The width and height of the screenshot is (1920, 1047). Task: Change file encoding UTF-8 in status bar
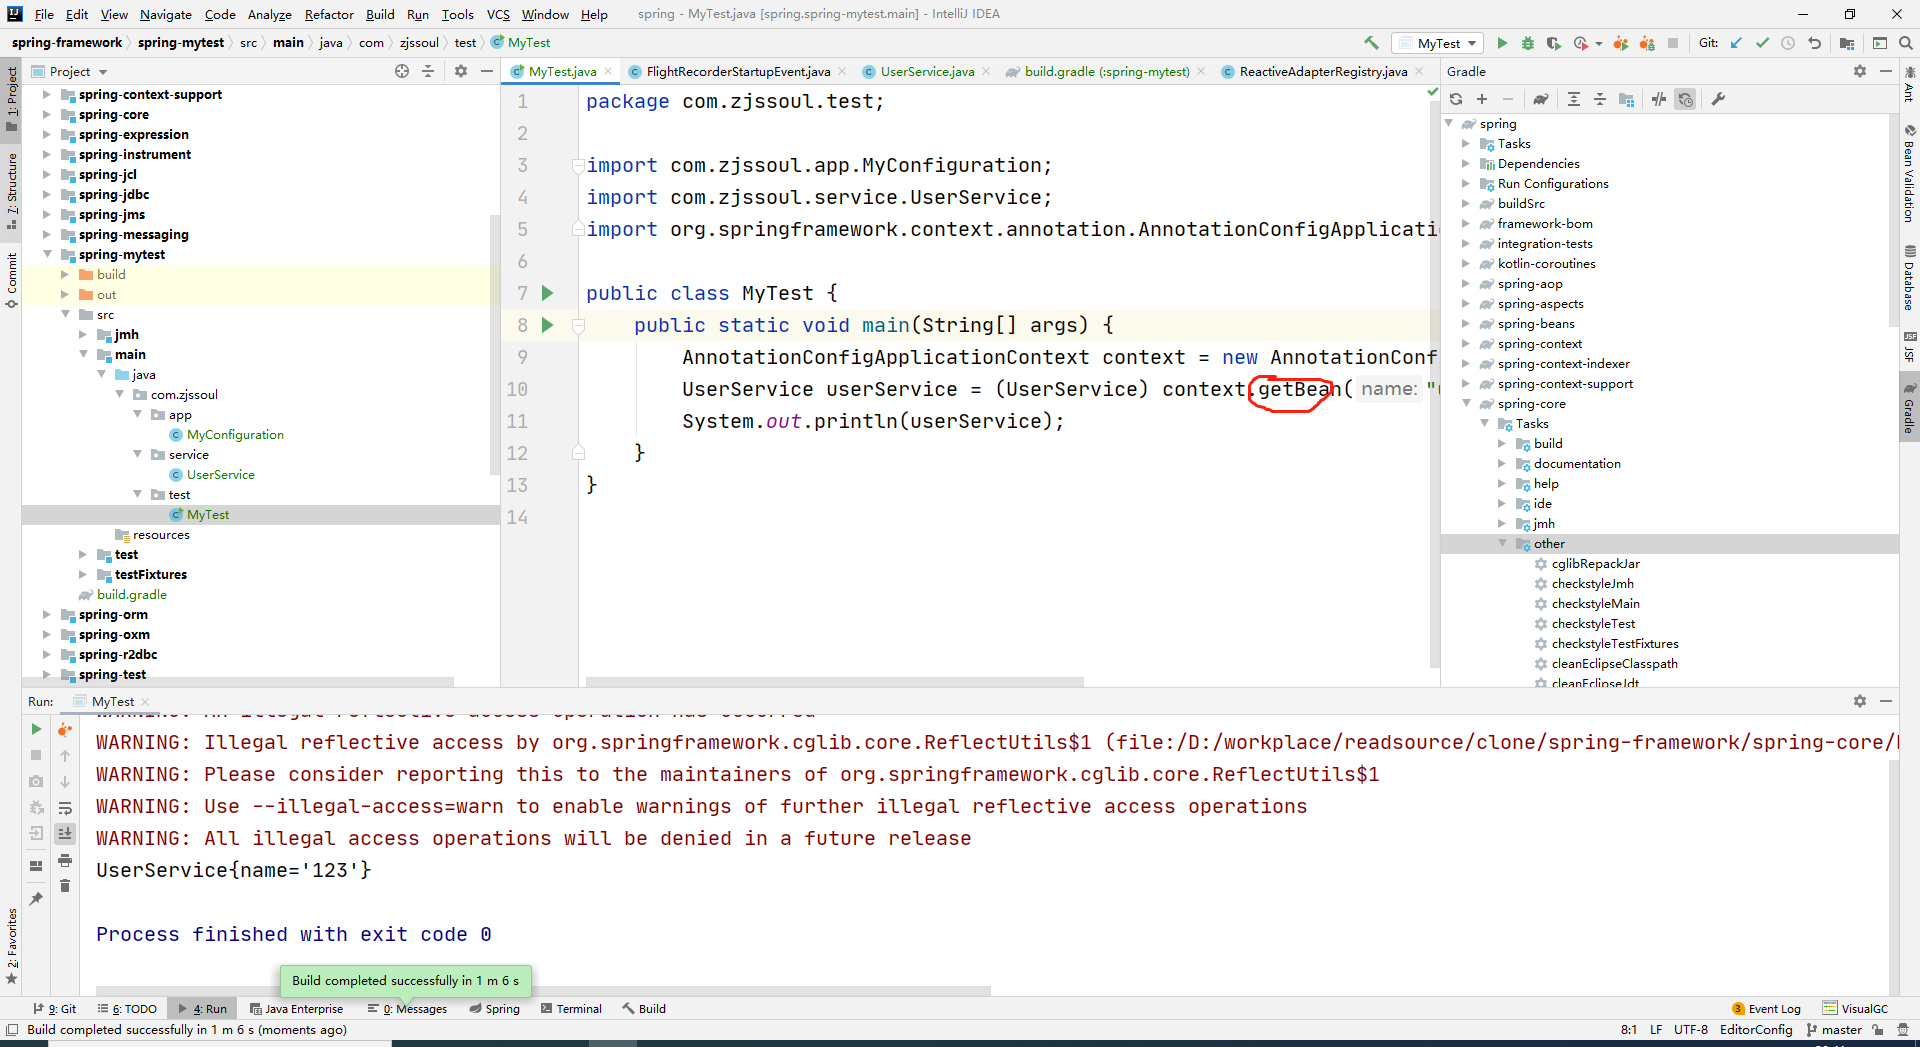1690,1029
